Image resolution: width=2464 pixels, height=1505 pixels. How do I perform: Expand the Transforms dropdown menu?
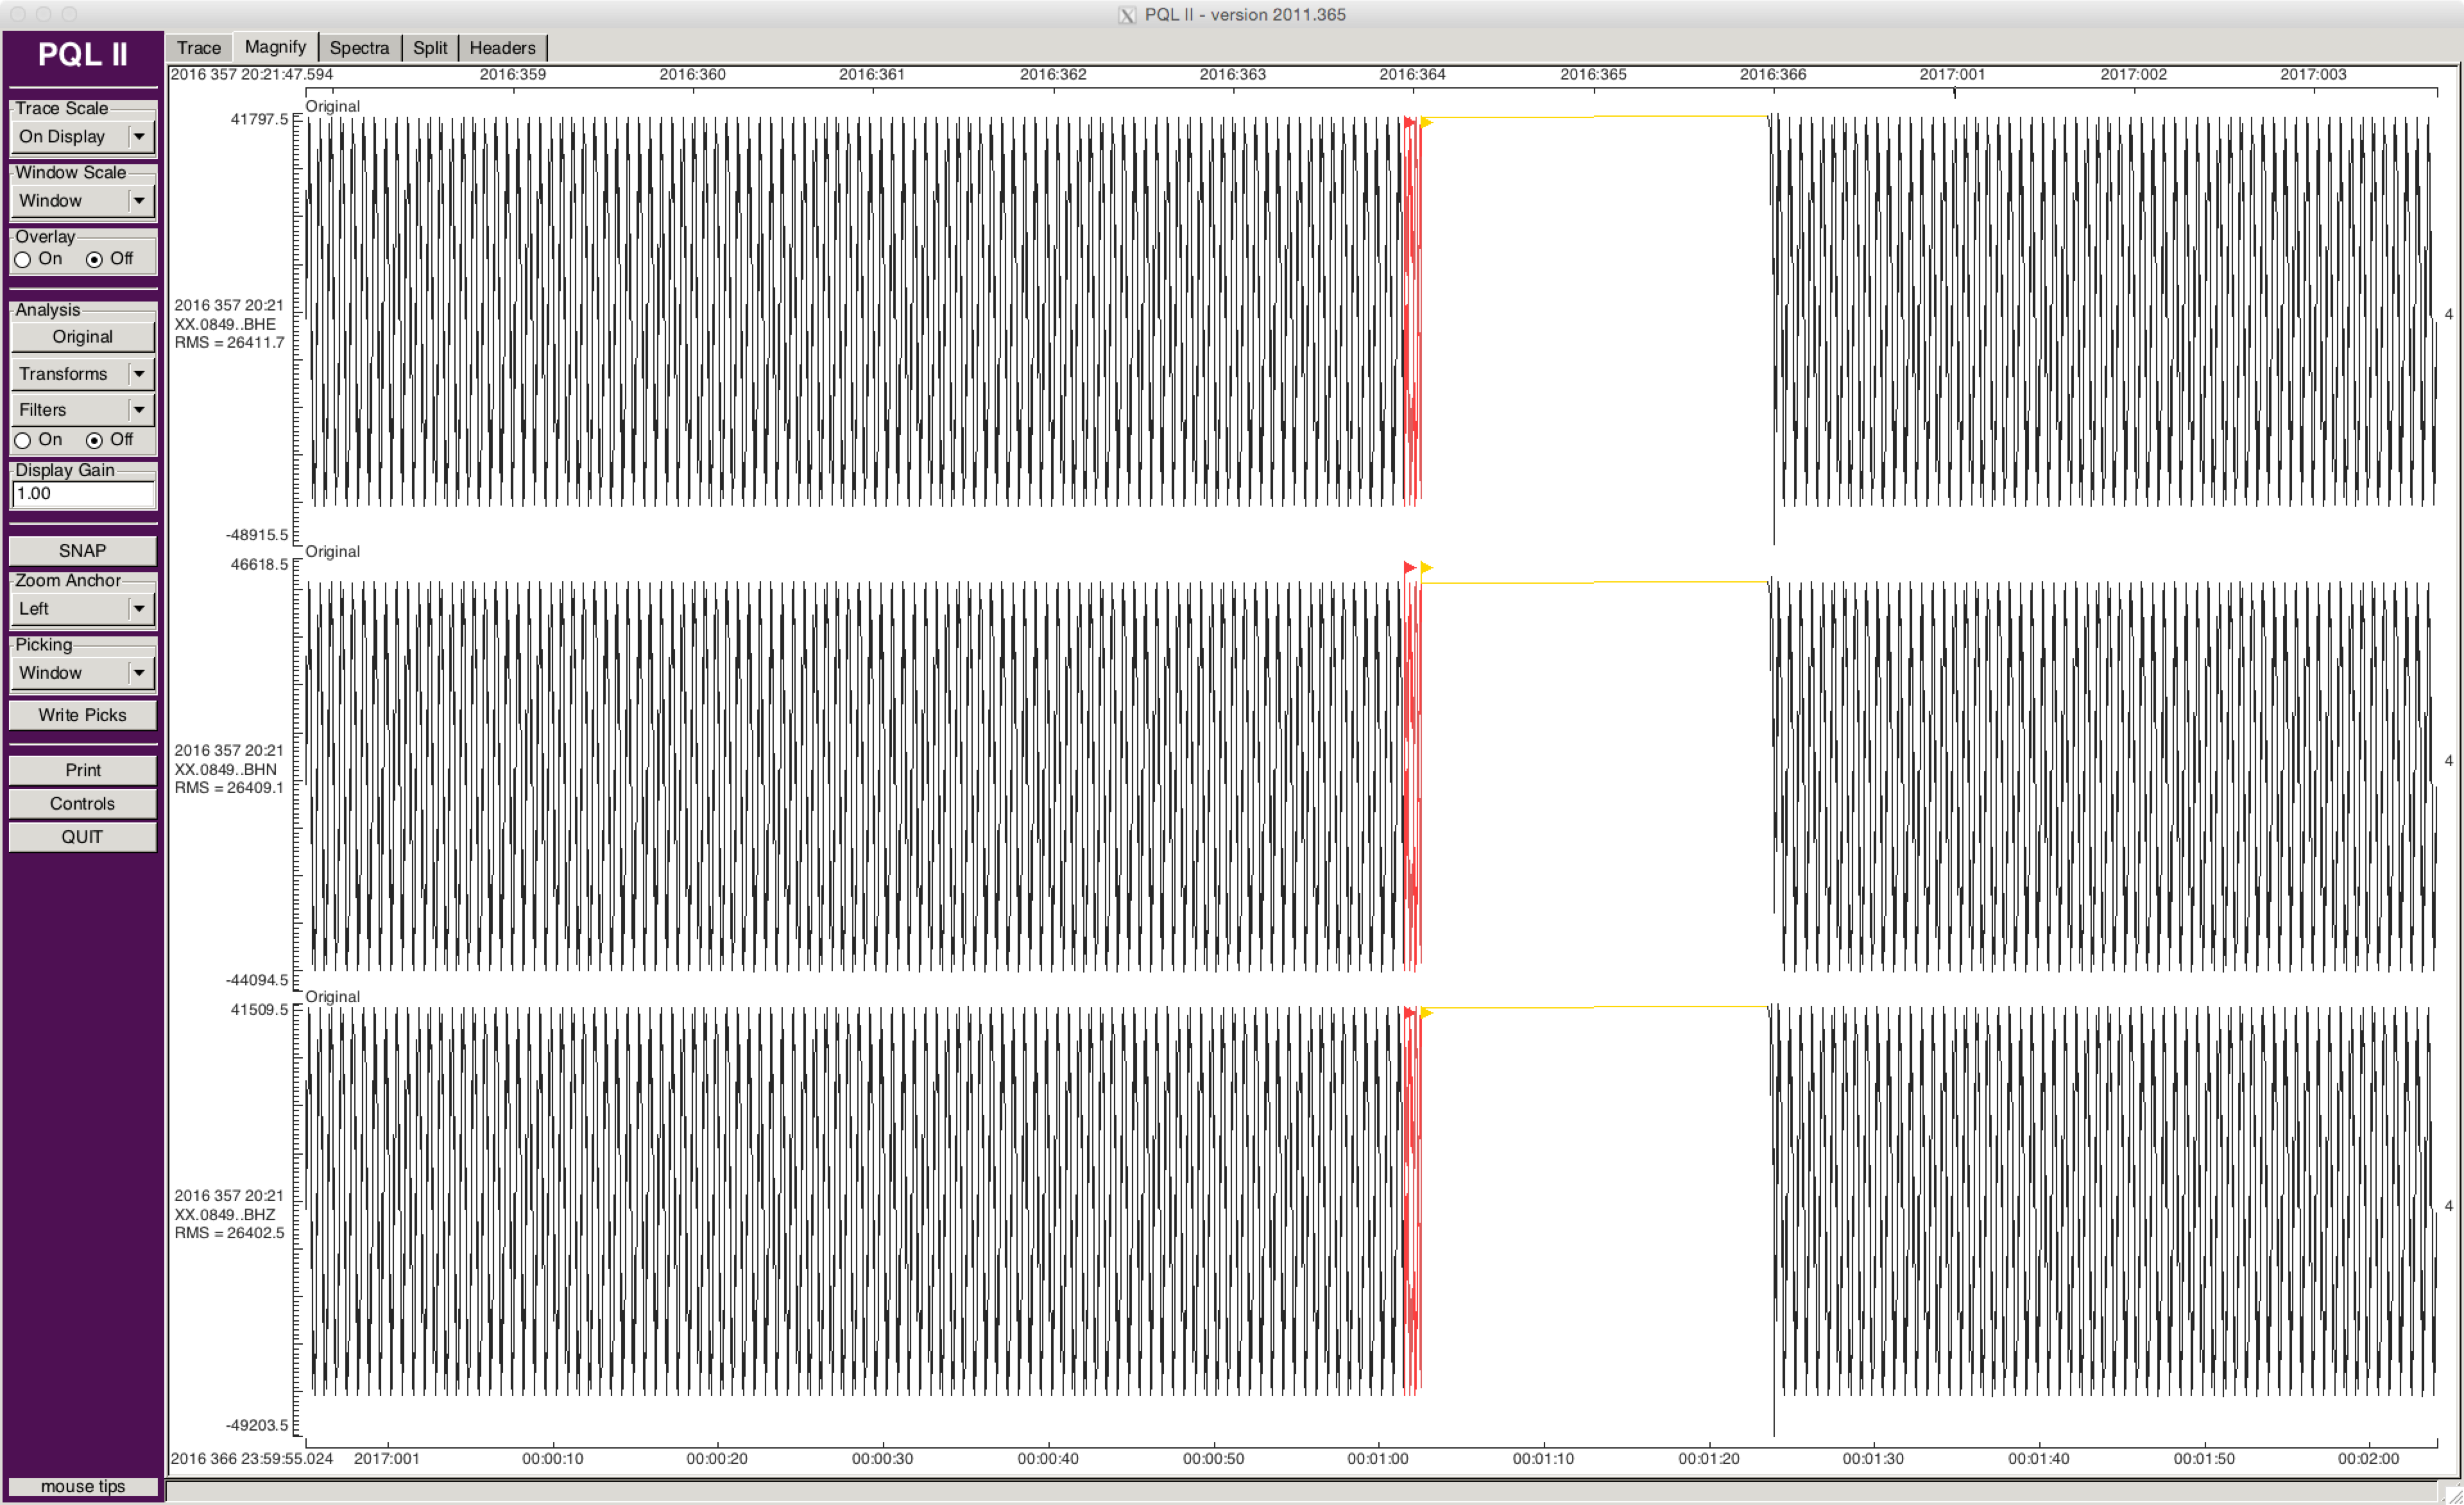pyautogui.click(x=82, y=374)
